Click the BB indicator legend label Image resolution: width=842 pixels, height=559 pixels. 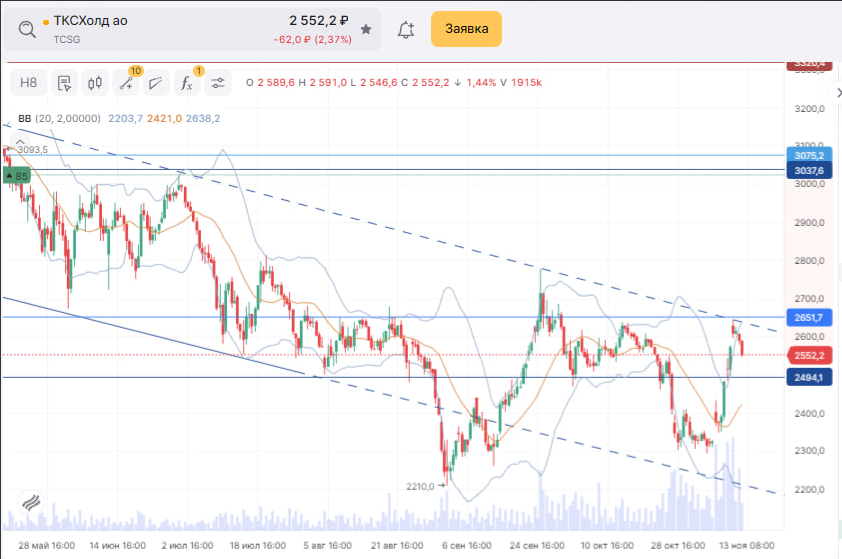(x=24, y=118)
